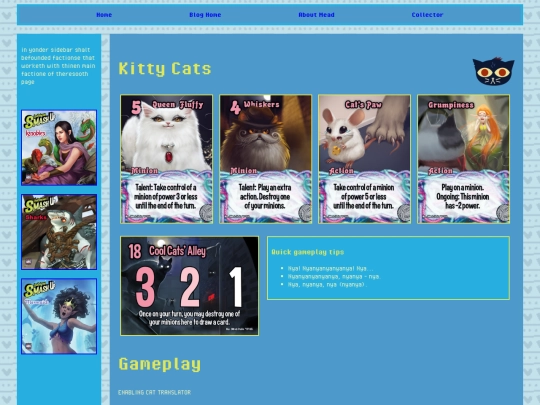Click the tip ending "nyanya - nya."
Image resolution: width=540 pixels, height=405 pixels.
(x=334, y=276)
